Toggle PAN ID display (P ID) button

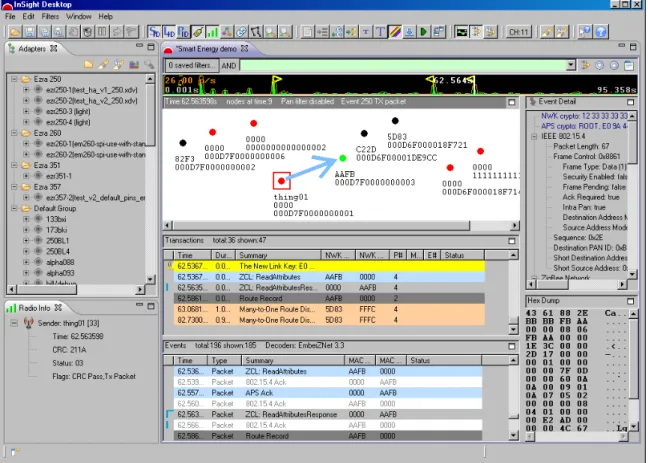click(x=183, y=32)
